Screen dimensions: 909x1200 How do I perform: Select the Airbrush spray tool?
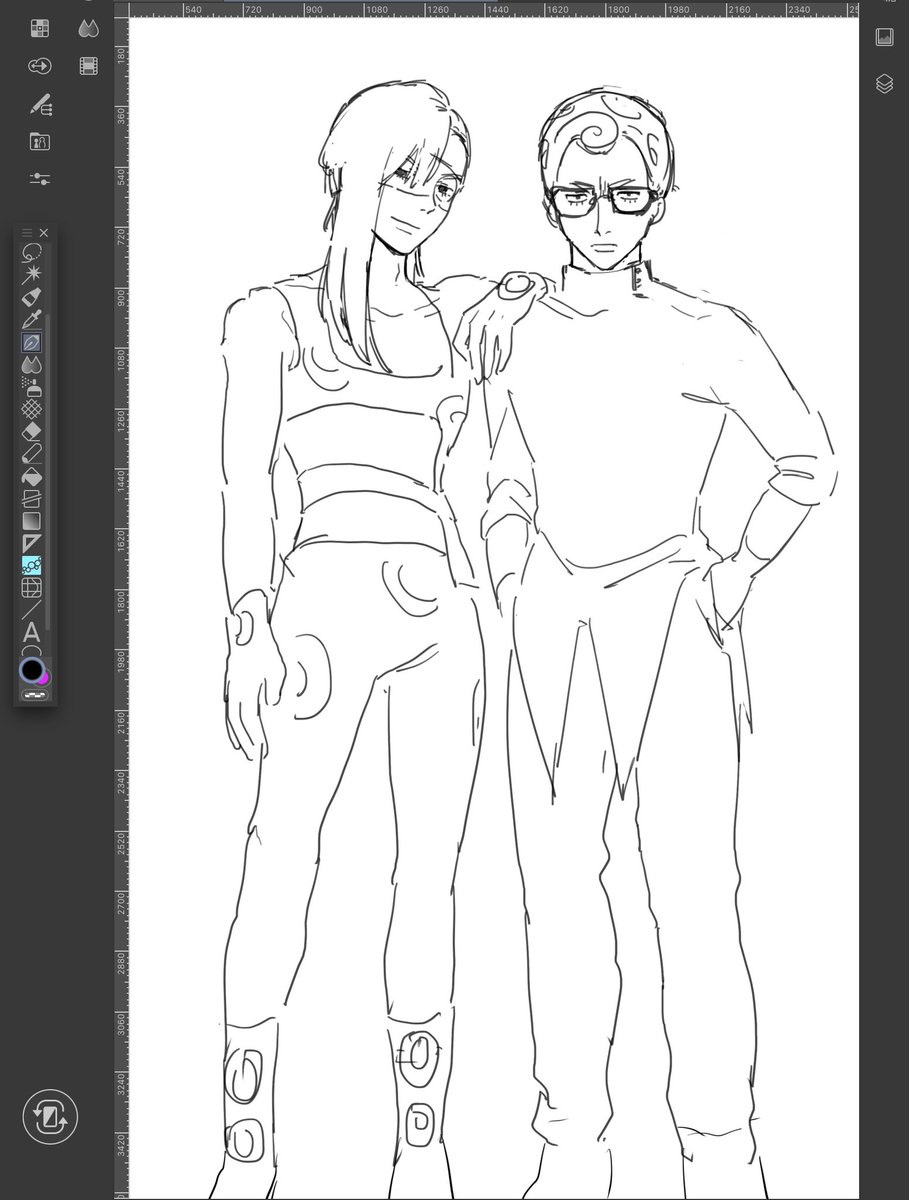31,387
